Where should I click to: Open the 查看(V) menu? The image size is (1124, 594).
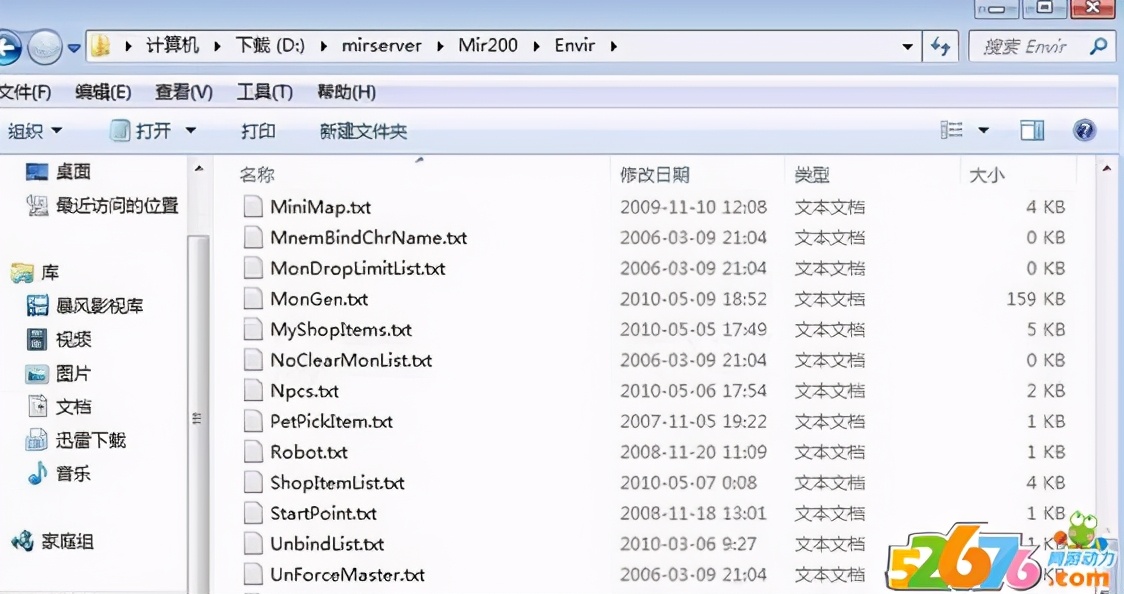tap(184, 92)
